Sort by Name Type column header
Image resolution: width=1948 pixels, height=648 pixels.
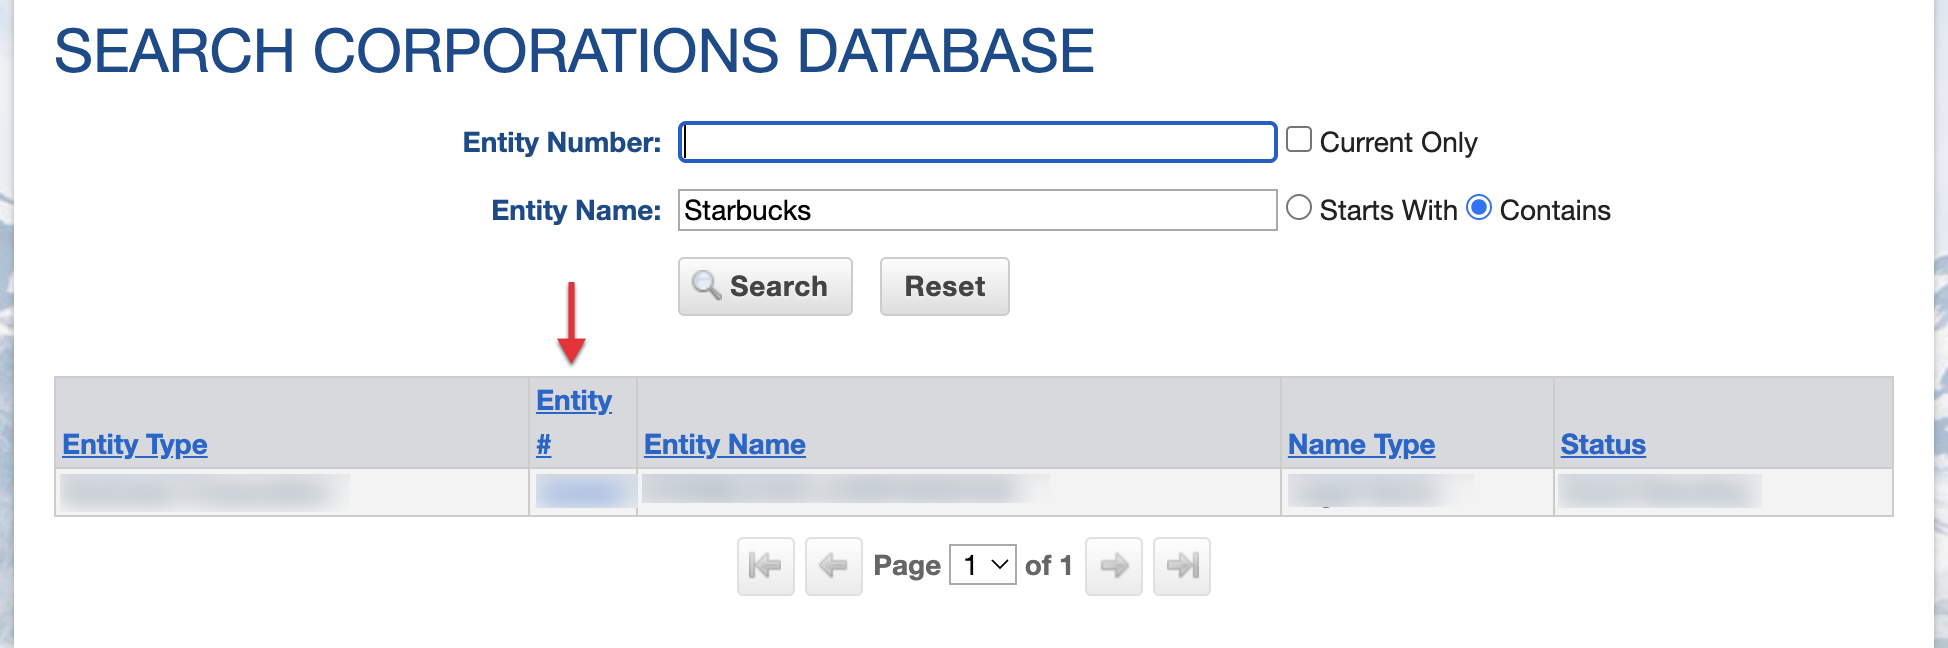point(1361,444)
